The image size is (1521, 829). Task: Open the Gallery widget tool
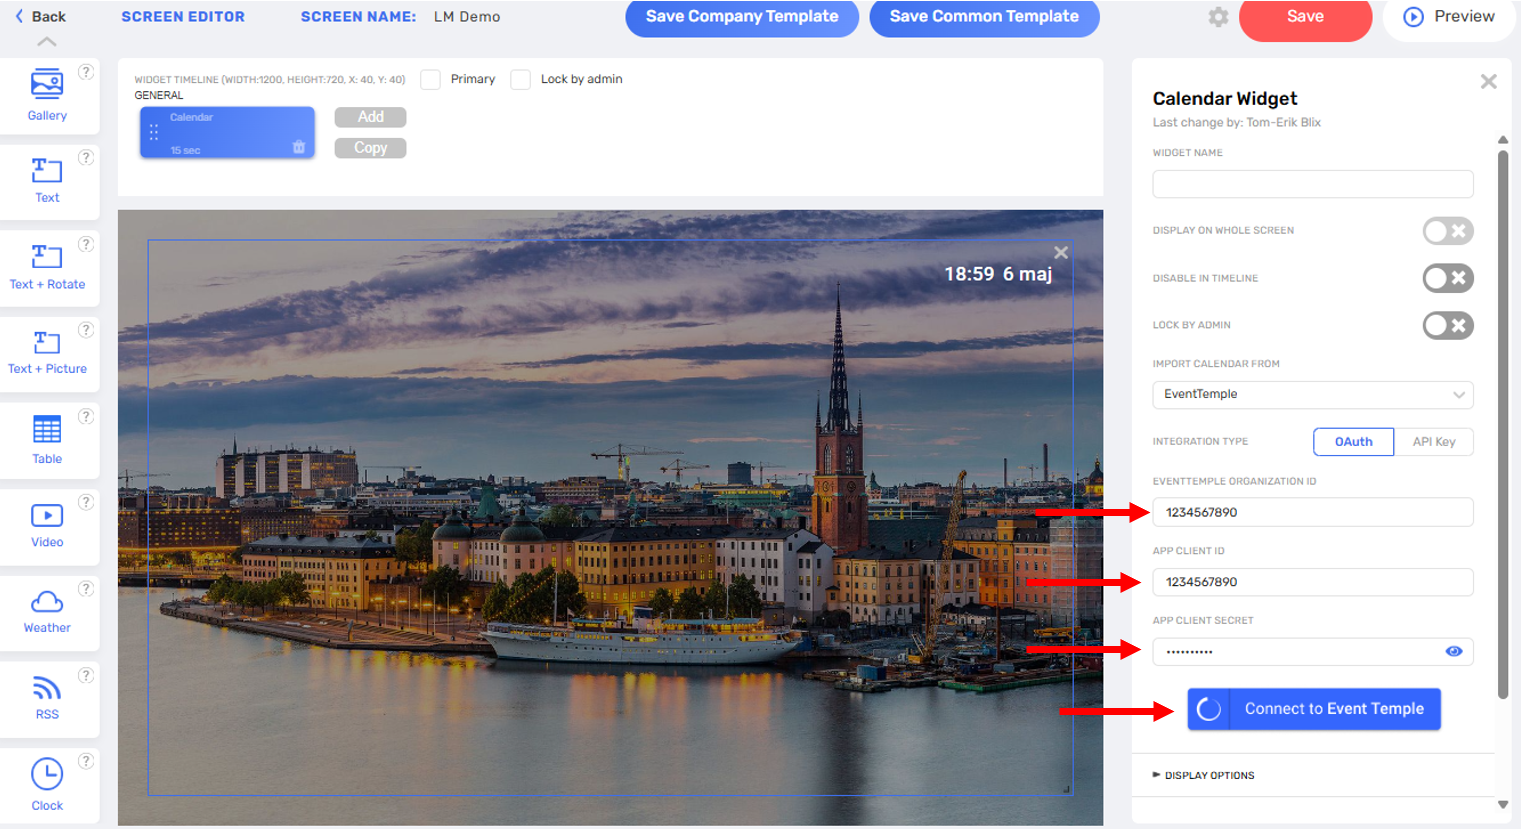tap(47, 95)
